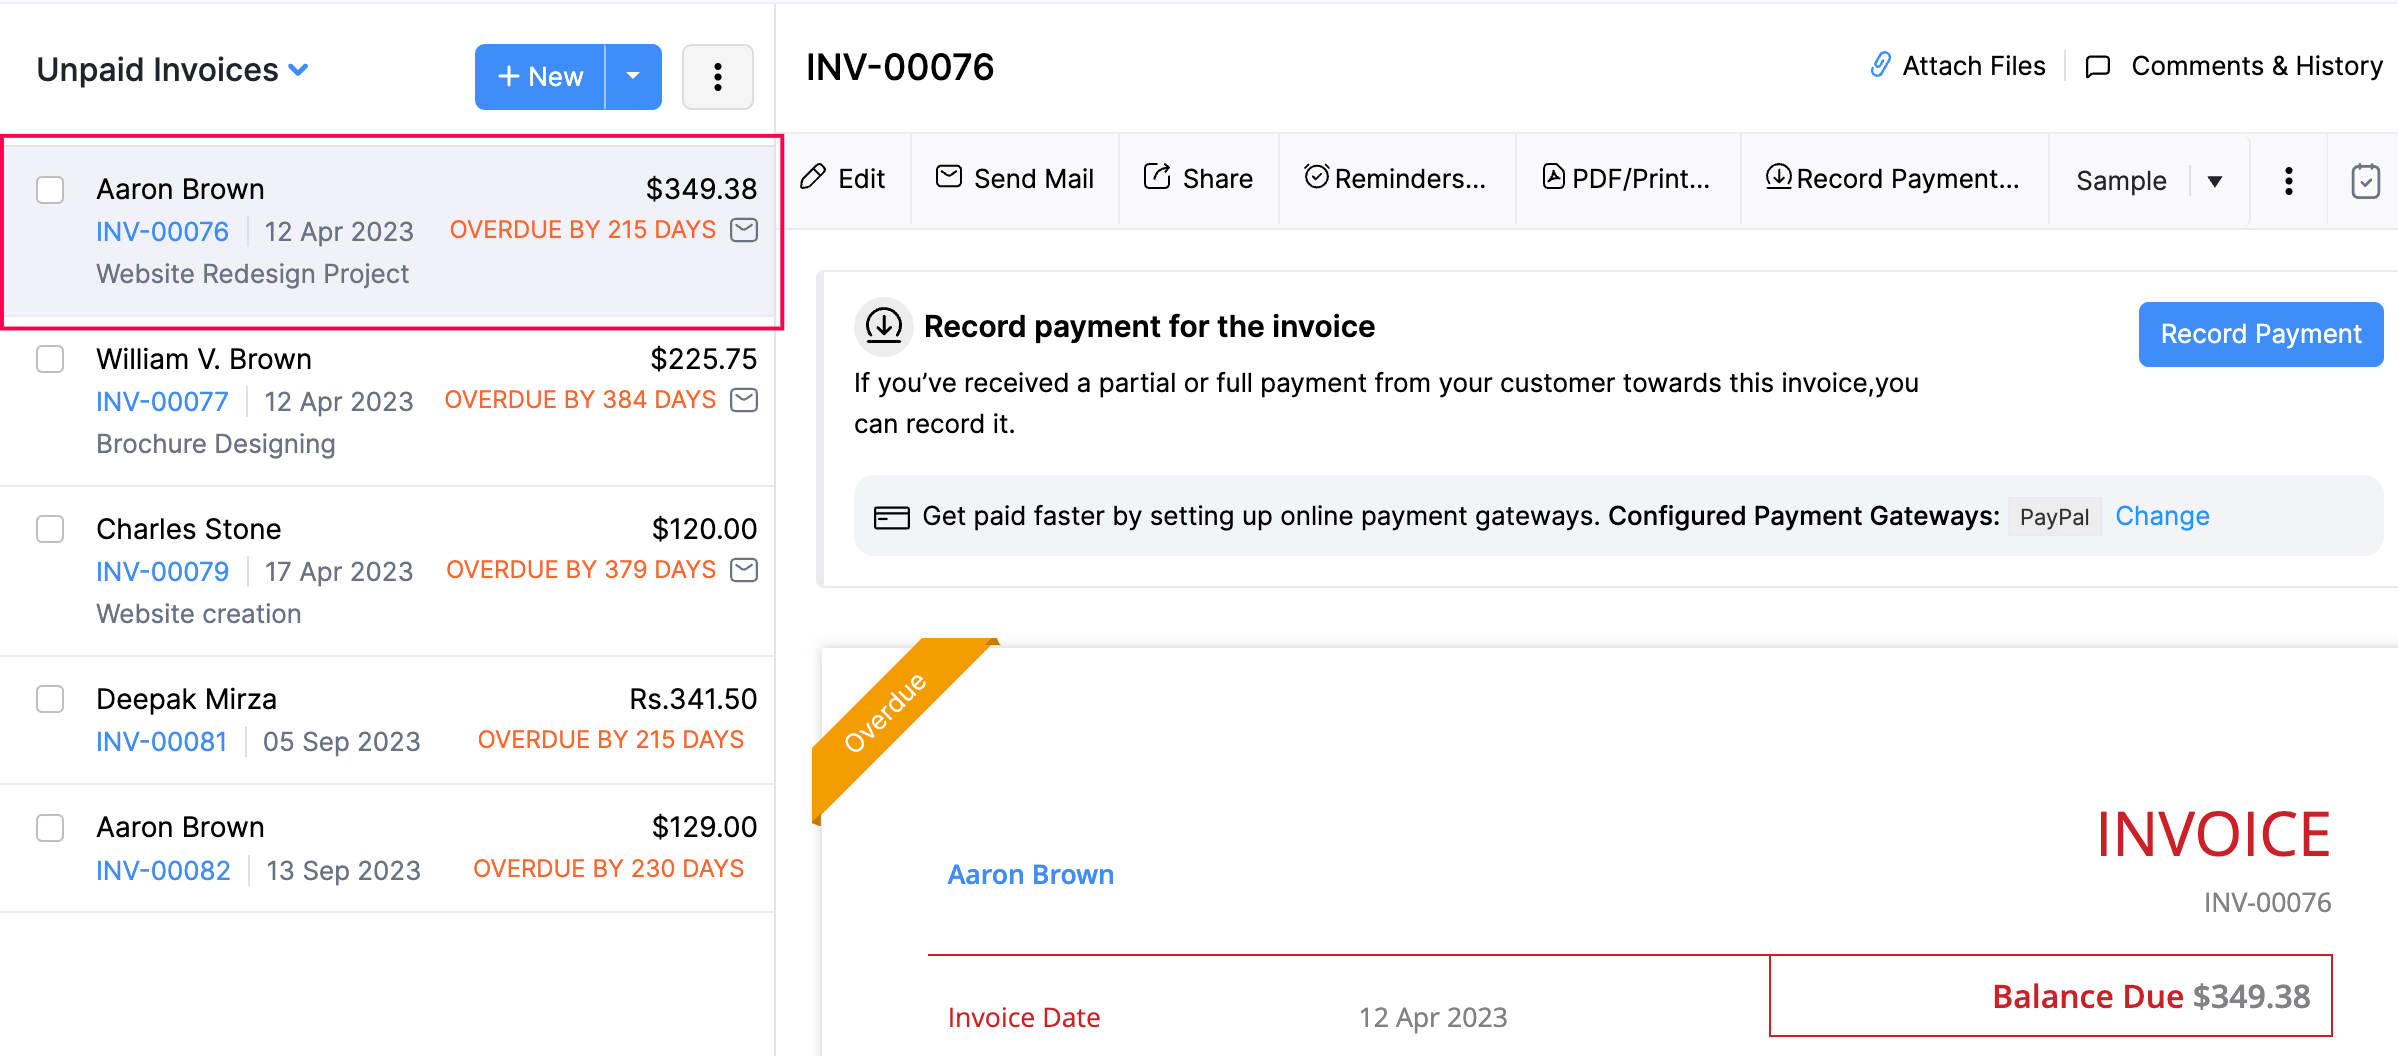Viewport: 2398px width, 1056px height.
Task: Expand the Sample template dropdown arrow
Action: click(2215, 181)
